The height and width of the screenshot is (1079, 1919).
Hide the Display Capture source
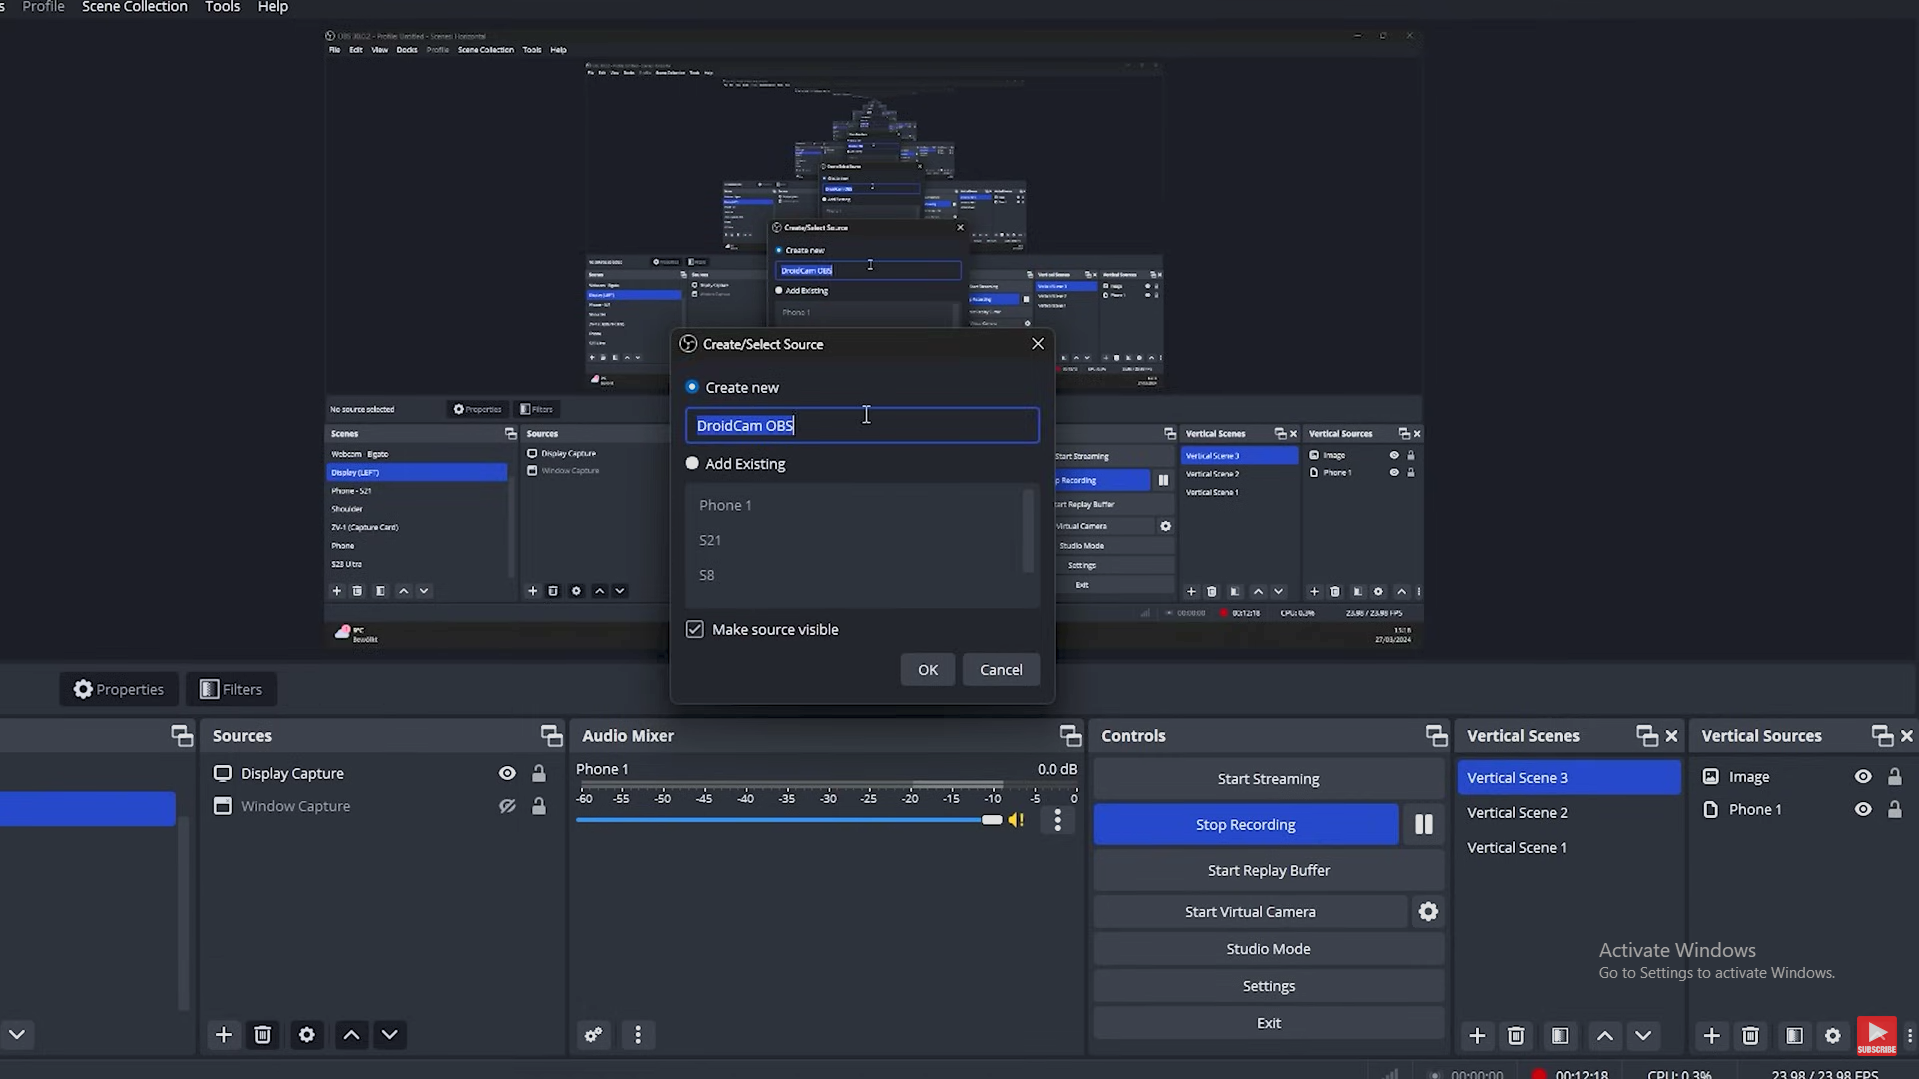tap(507, 774)
